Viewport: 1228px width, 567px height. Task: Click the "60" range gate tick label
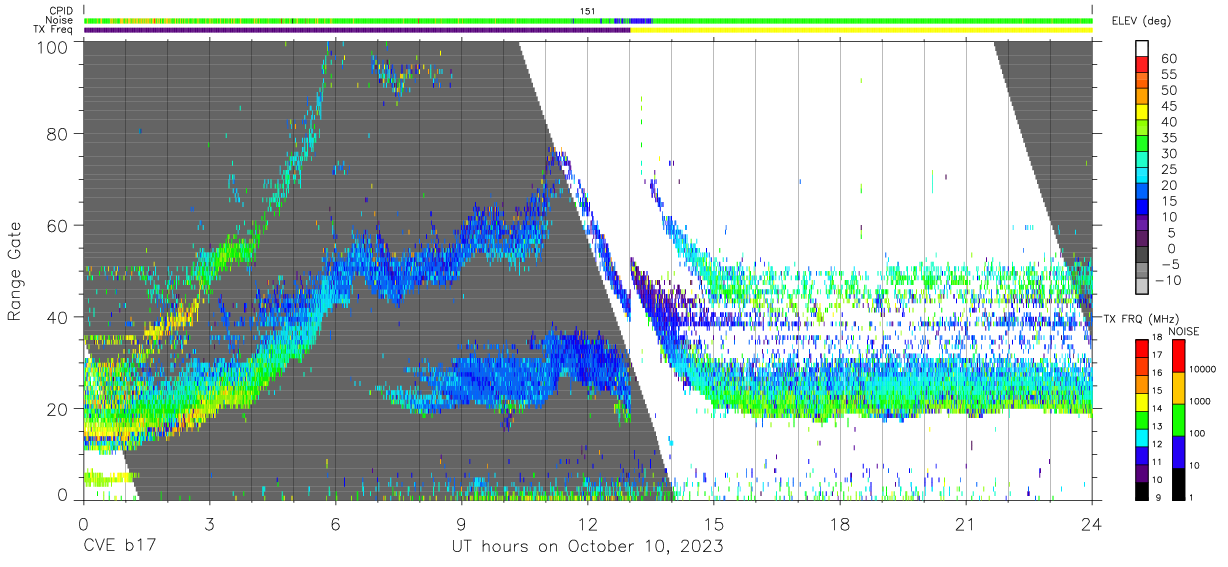(59, 226)
